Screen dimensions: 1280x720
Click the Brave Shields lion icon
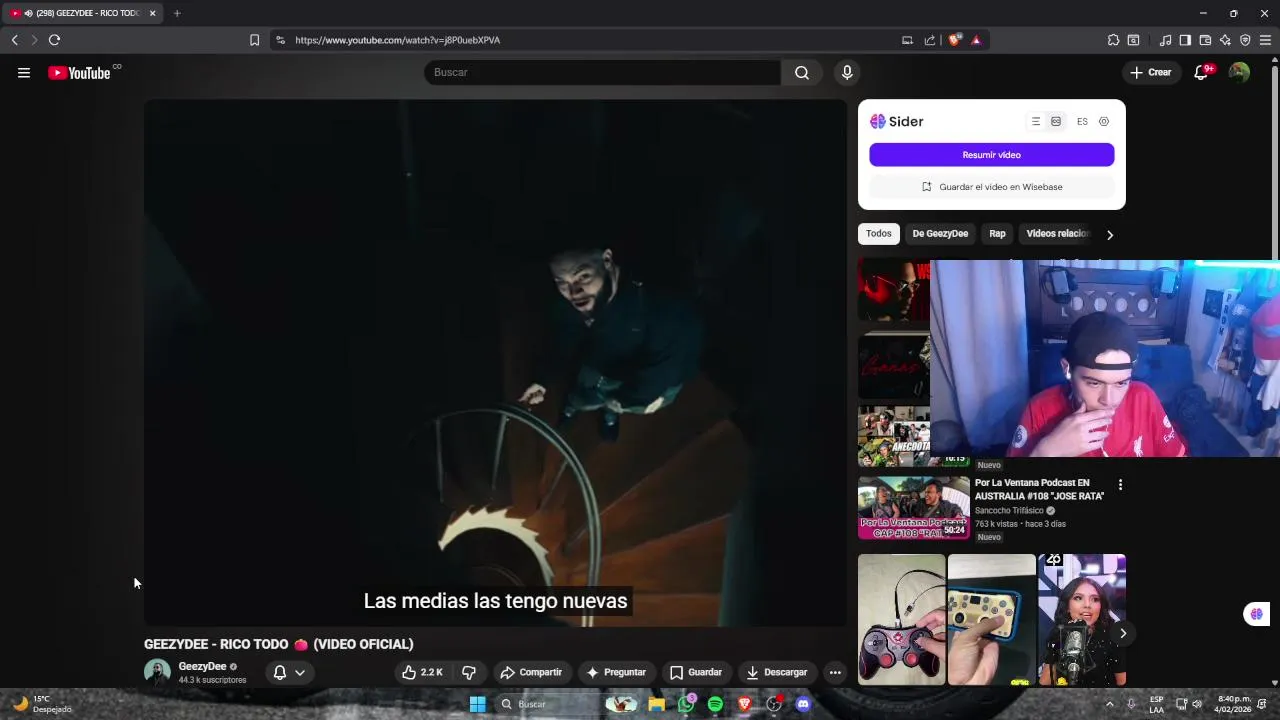(x=954, y=40)
